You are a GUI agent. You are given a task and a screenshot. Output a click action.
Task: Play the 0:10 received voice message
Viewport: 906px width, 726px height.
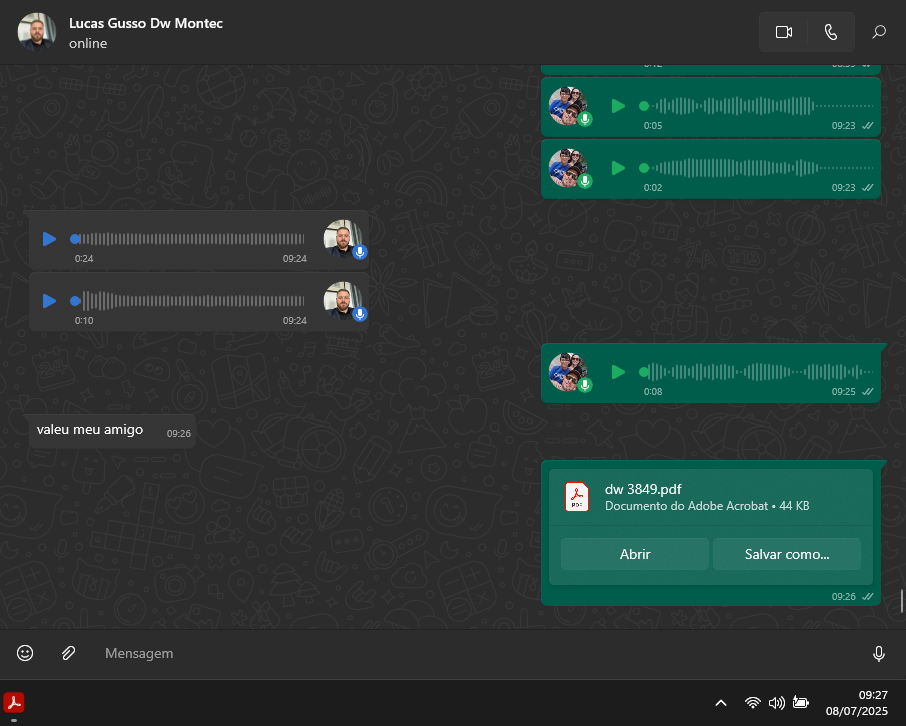point(49,301)
